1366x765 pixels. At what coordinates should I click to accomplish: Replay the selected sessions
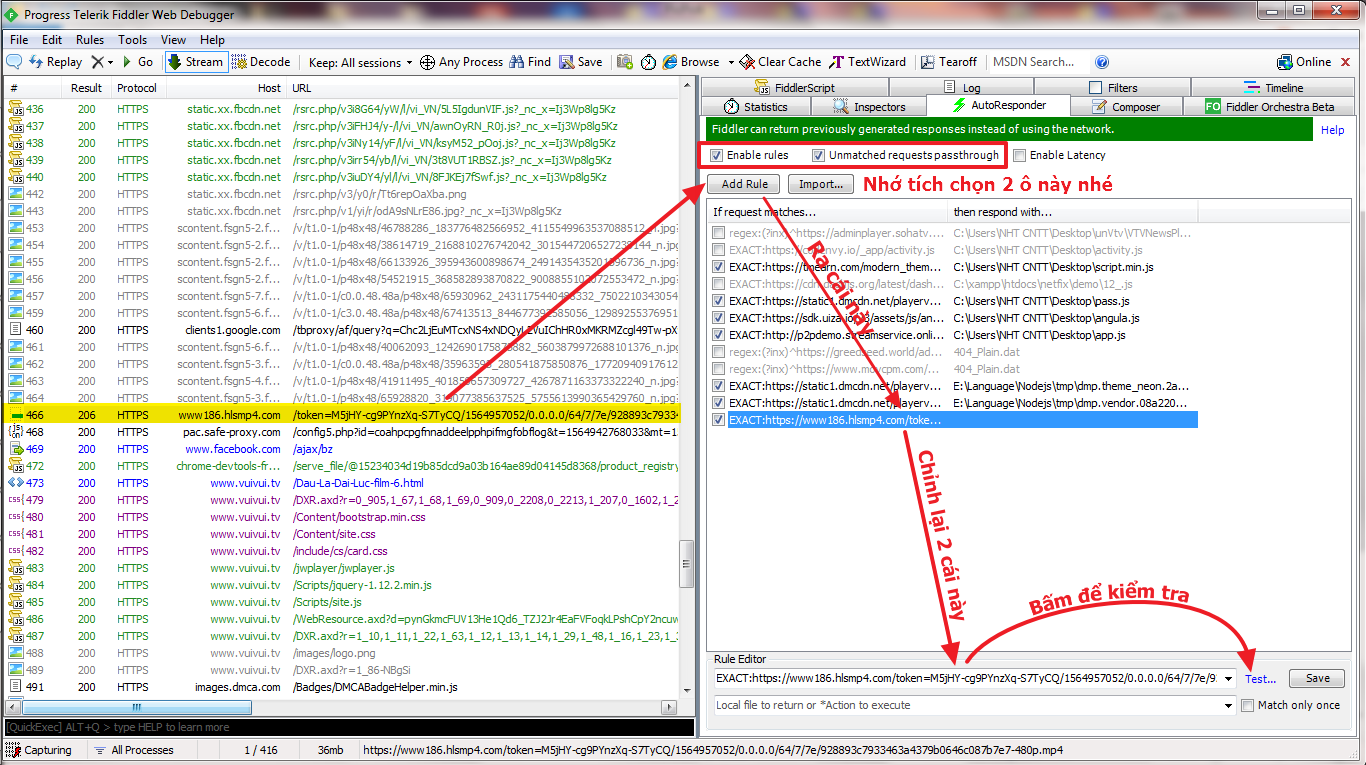(x=56, y=62)
